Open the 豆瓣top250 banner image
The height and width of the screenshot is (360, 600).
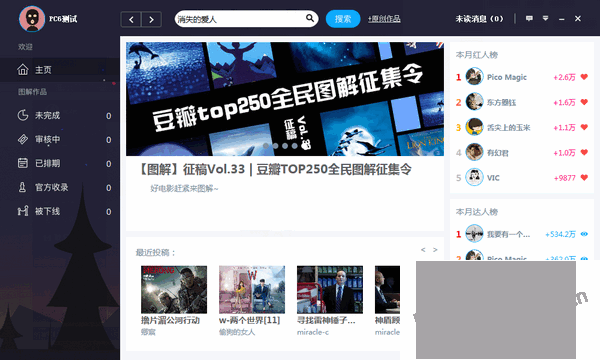[x=285, y=99]
